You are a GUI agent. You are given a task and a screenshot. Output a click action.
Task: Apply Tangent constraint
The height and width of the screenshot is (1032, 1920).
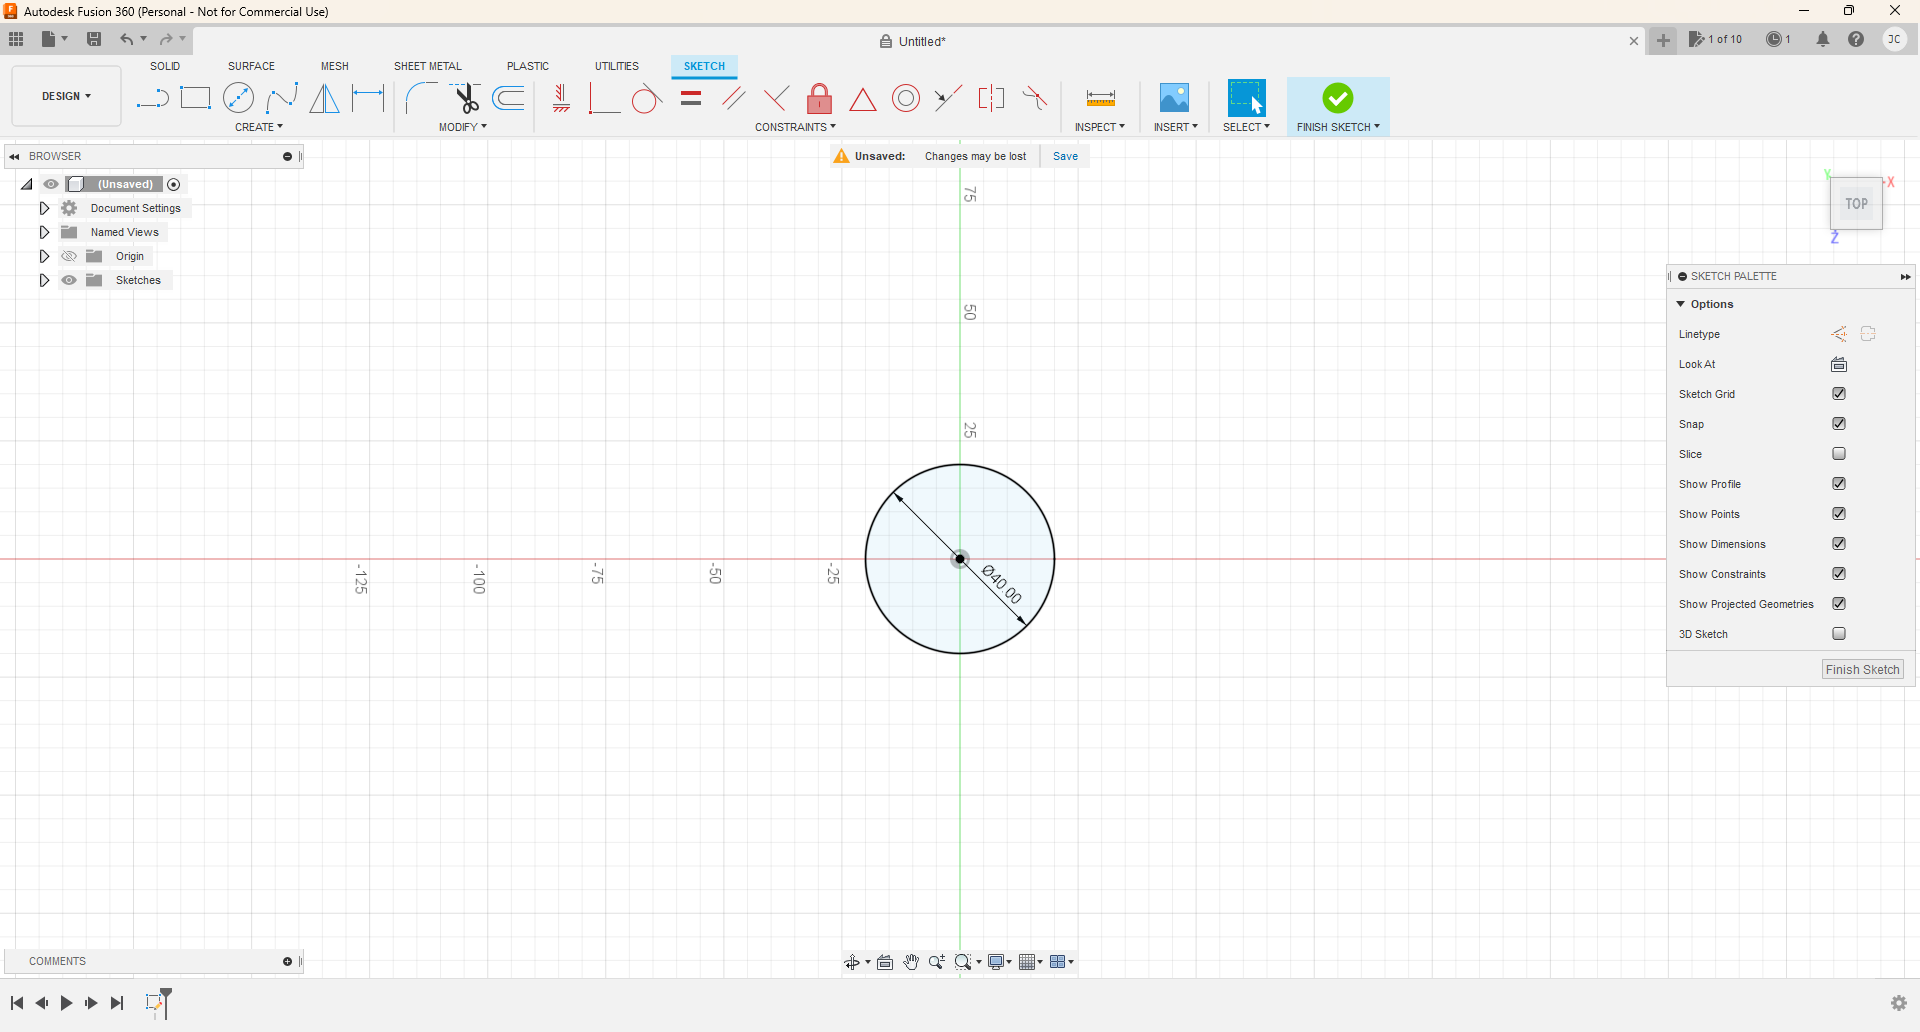coord(647,98)
